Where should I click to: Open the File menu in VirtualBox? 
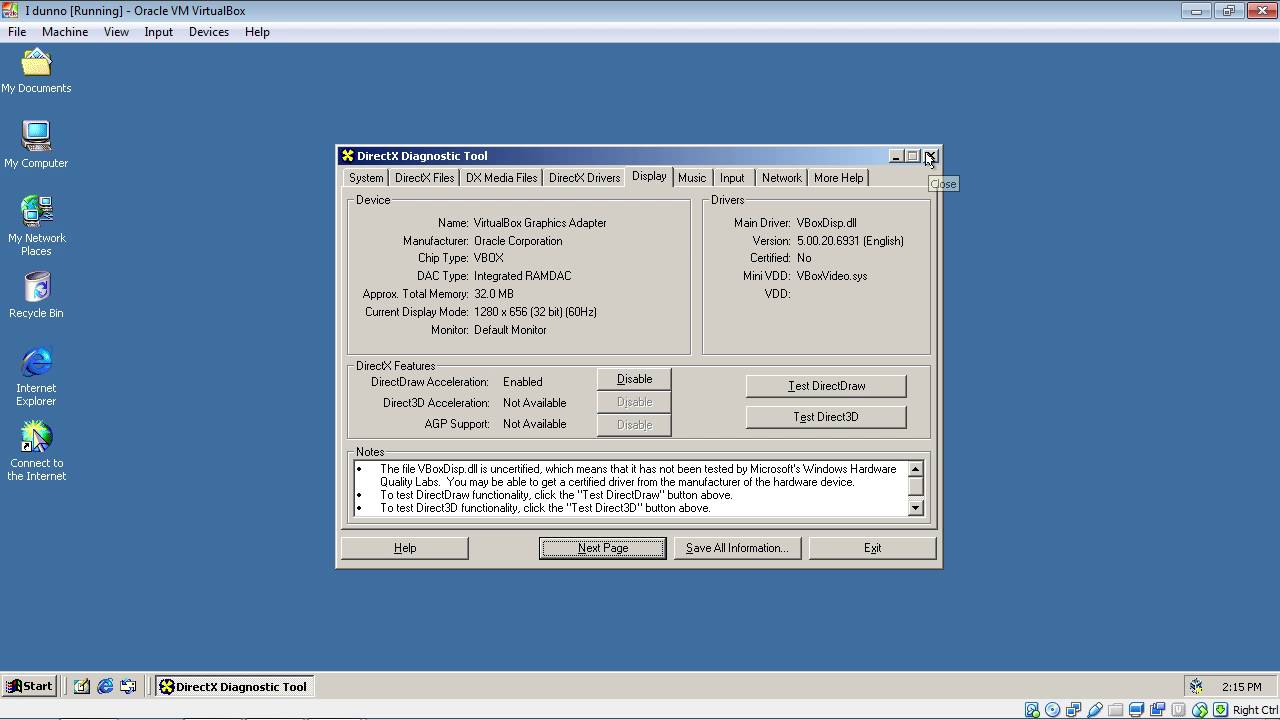(17, 32)
